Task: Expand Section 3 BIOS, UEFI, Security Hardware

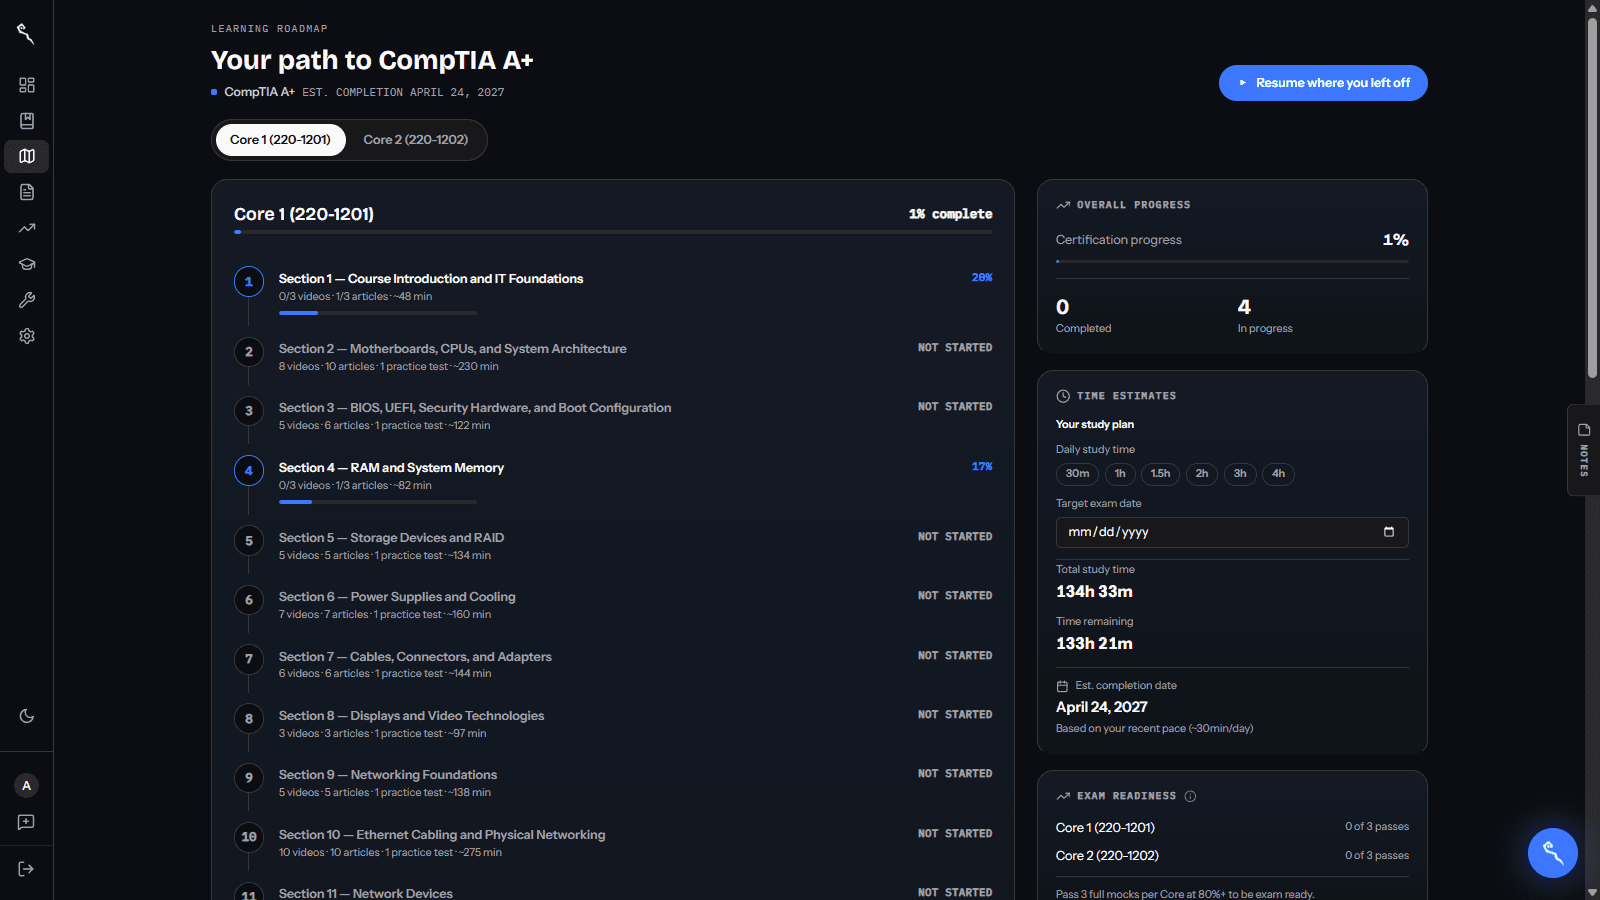Action: (613, 416)
